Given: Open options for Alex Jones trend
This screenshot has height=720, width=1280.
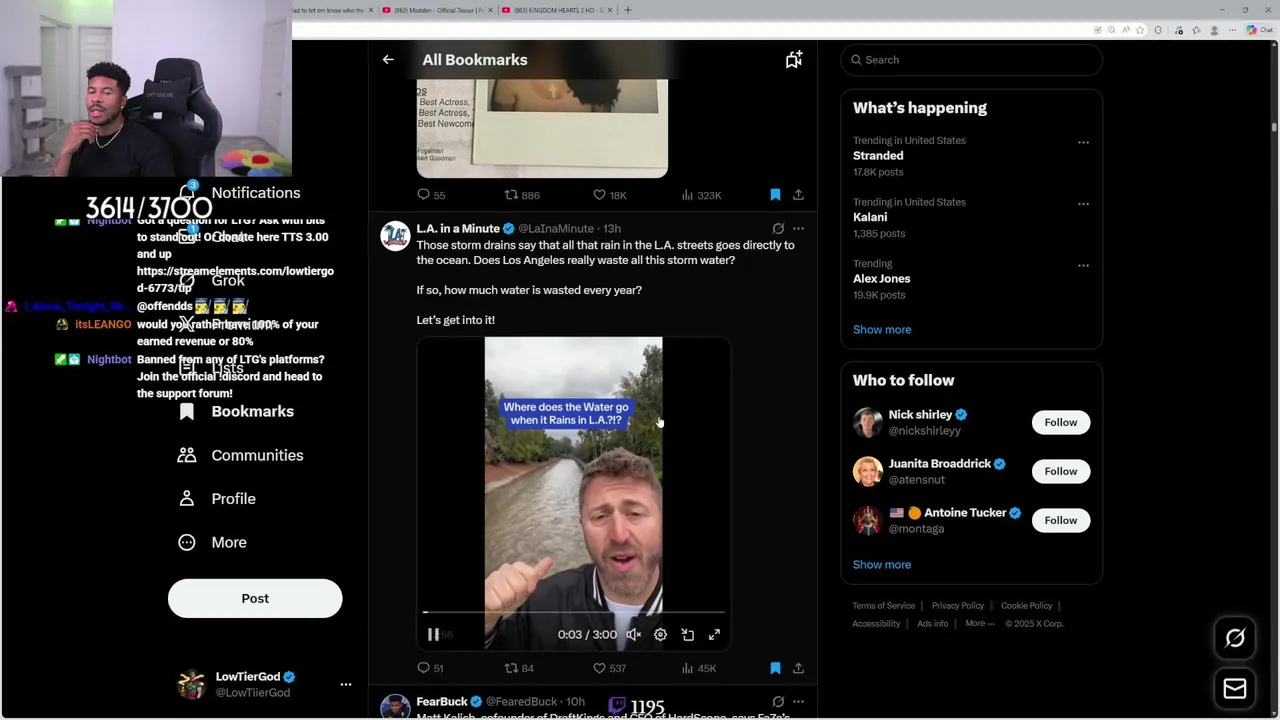Looking at the screenshot, I should [x=1083, y=265].
